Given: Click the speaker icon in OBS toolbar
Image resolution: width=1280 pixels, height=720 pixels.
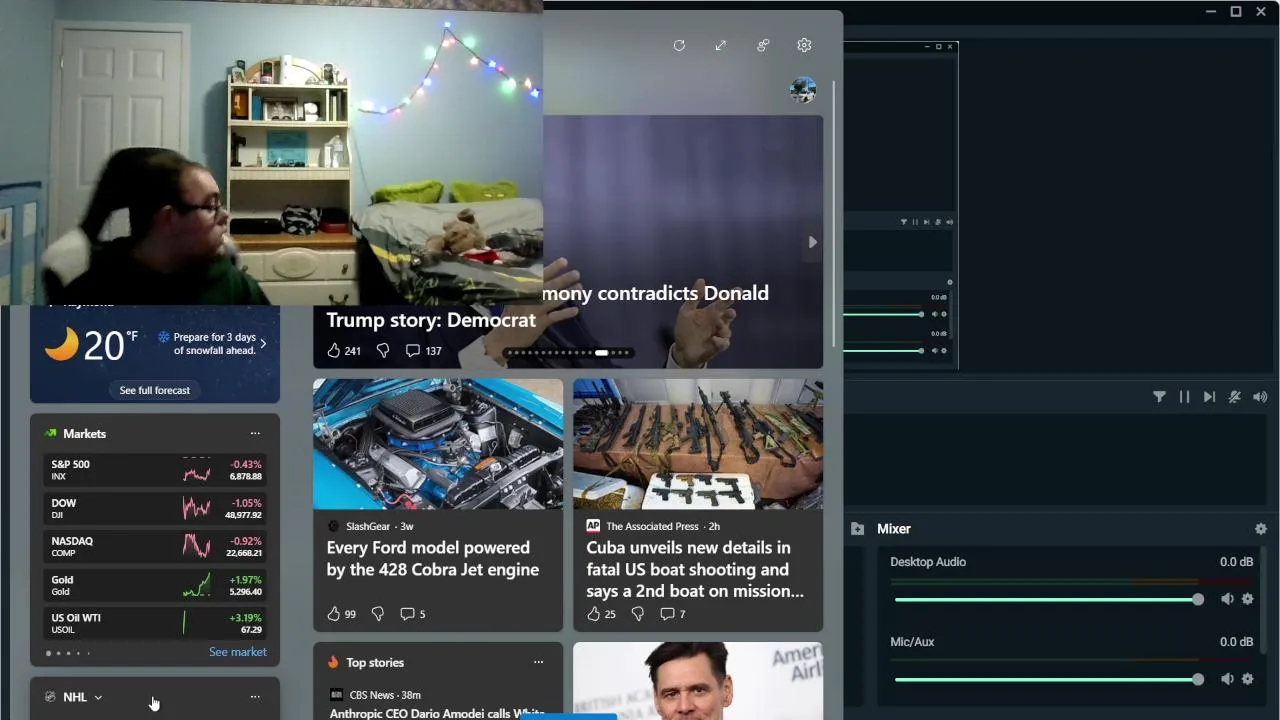Looking at the screenshot, I should tap(1260, 397).
